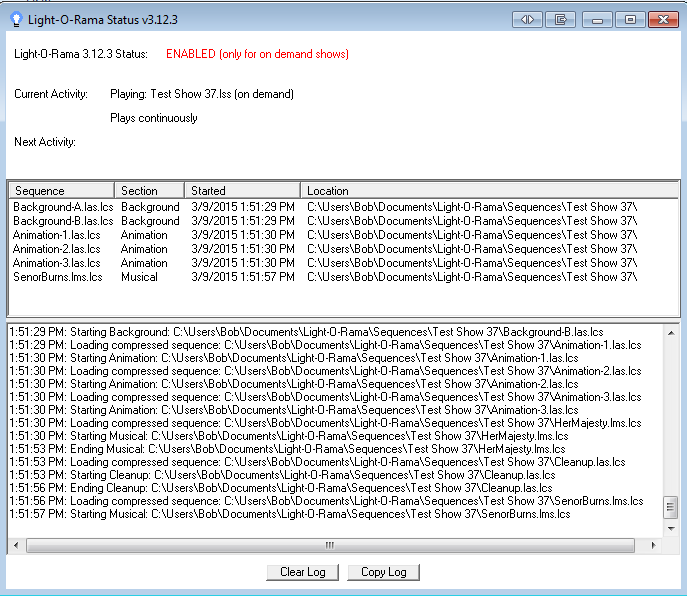
Task: Close the Light-O-Rama Status window
Action: pos(664,20)
